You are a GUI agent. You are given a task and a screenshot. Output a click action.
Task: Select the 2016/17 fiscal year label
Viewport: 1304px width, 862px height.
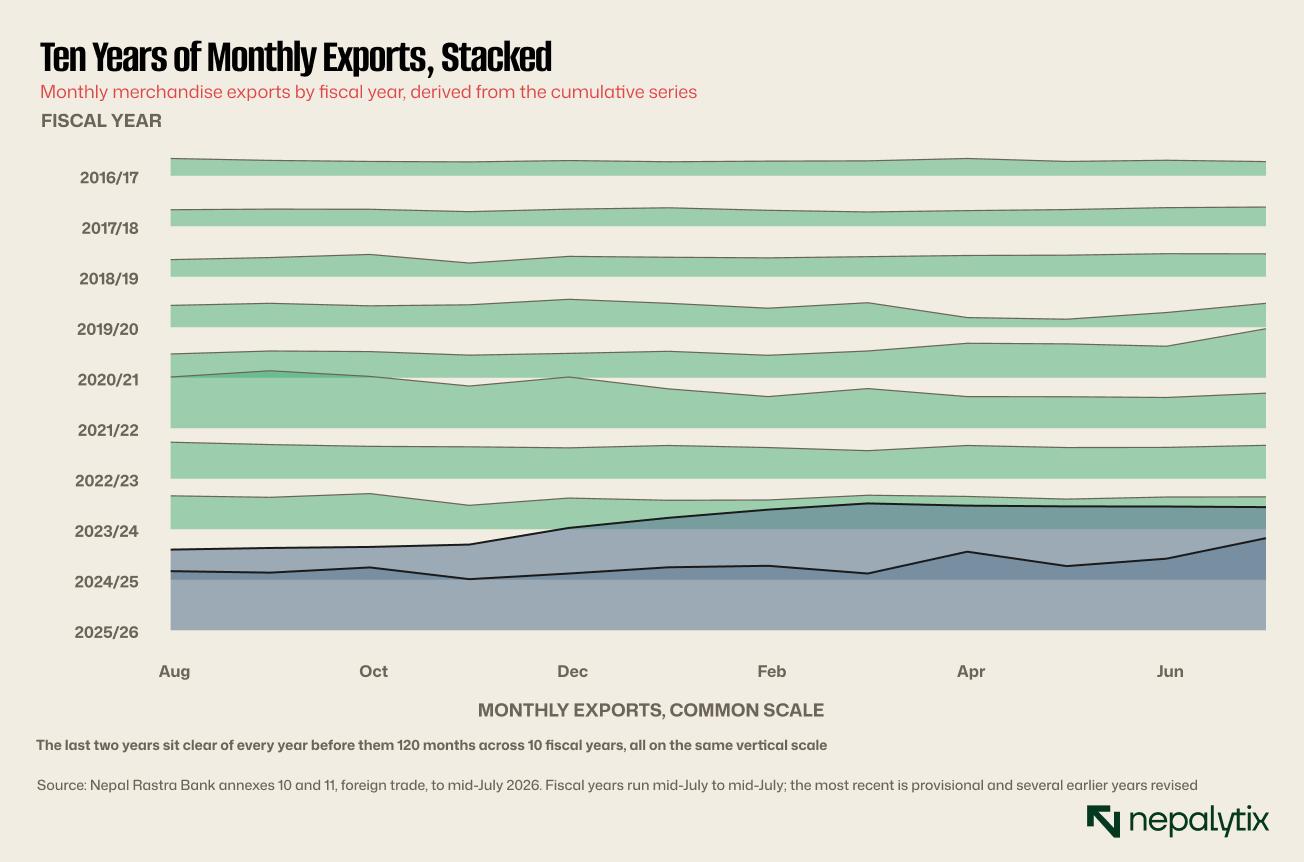(x=109, y=178)
